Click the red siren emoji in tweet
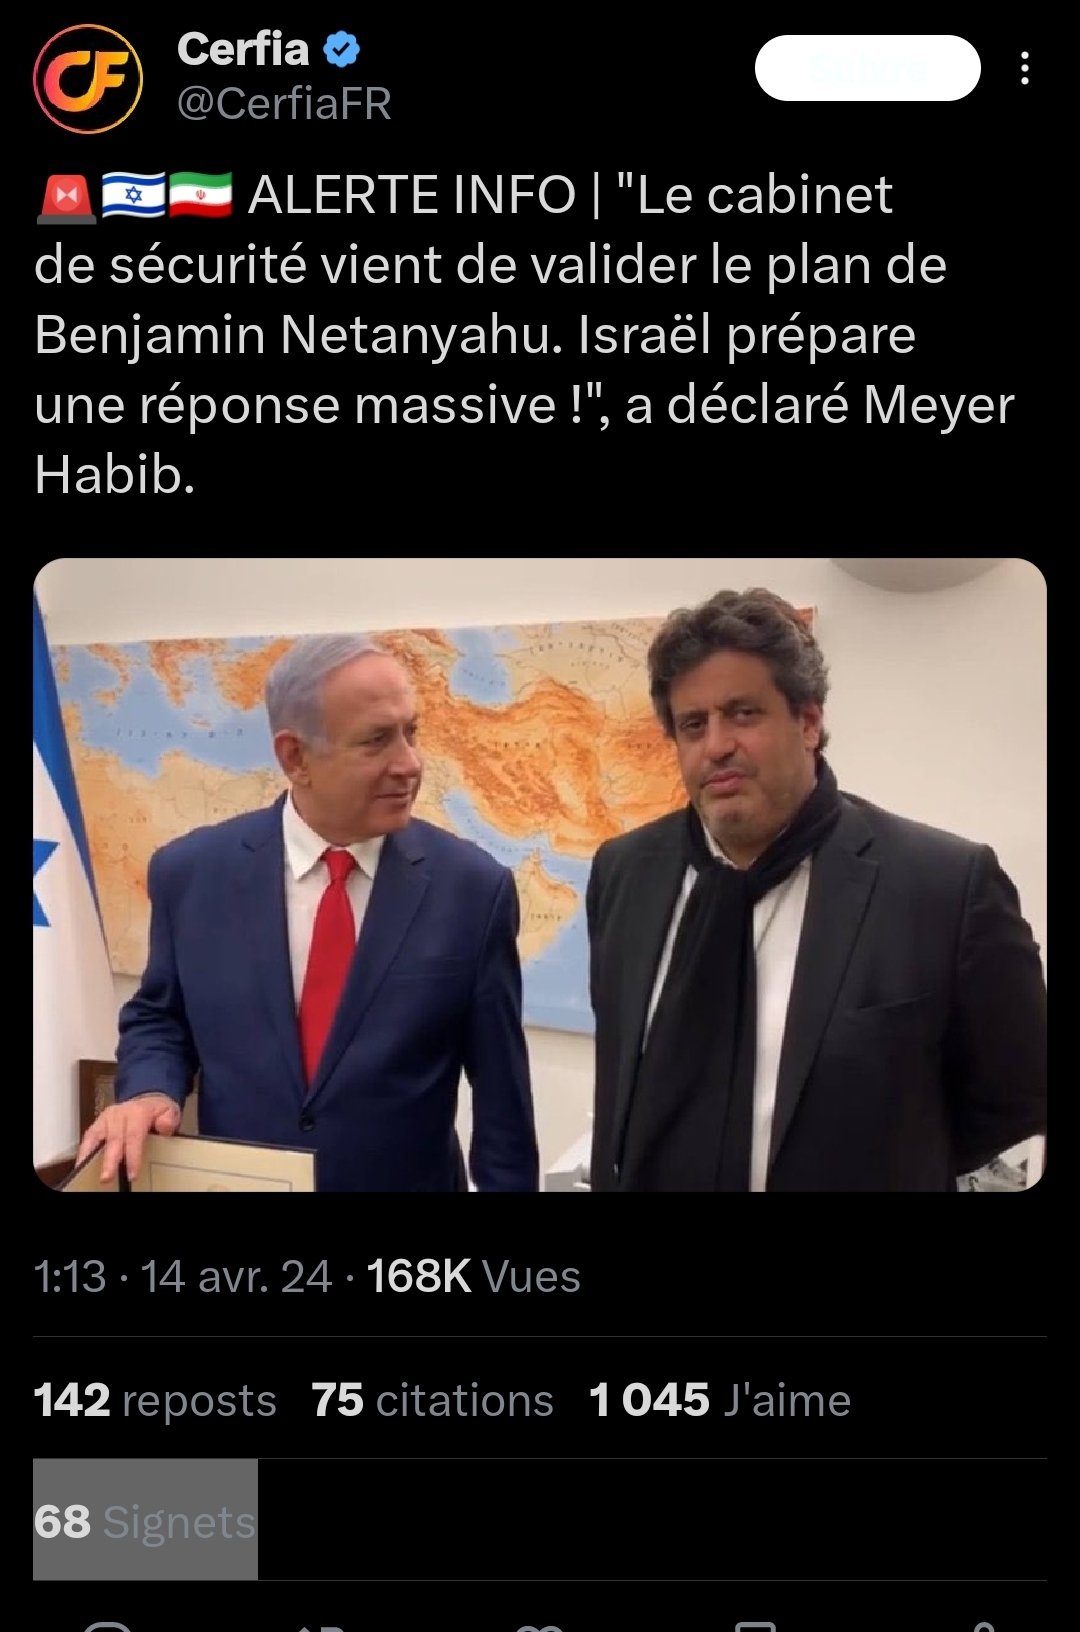This screenshot has height=1632, width=1080. [66, 196]
